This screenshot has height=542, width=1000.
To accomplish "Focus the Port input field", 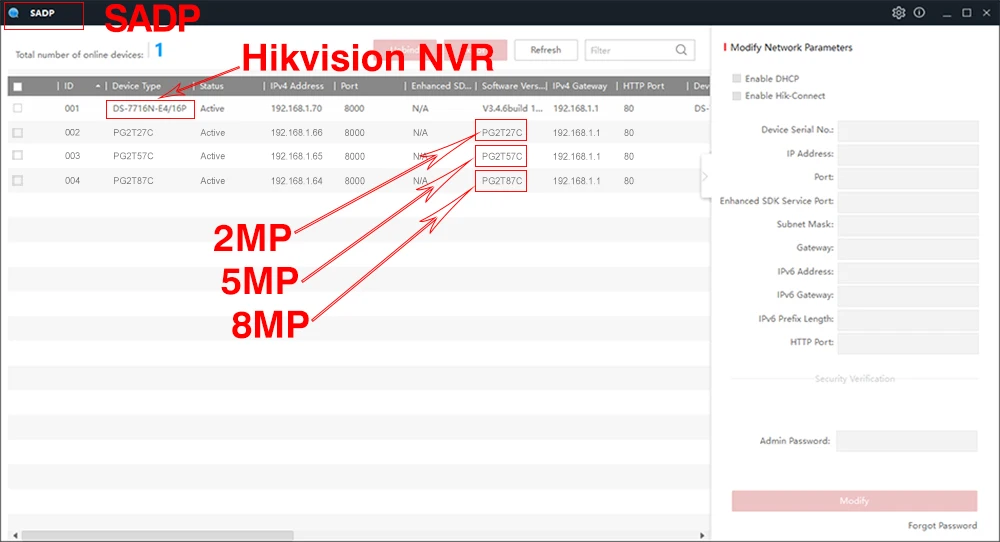I will 908,177.
